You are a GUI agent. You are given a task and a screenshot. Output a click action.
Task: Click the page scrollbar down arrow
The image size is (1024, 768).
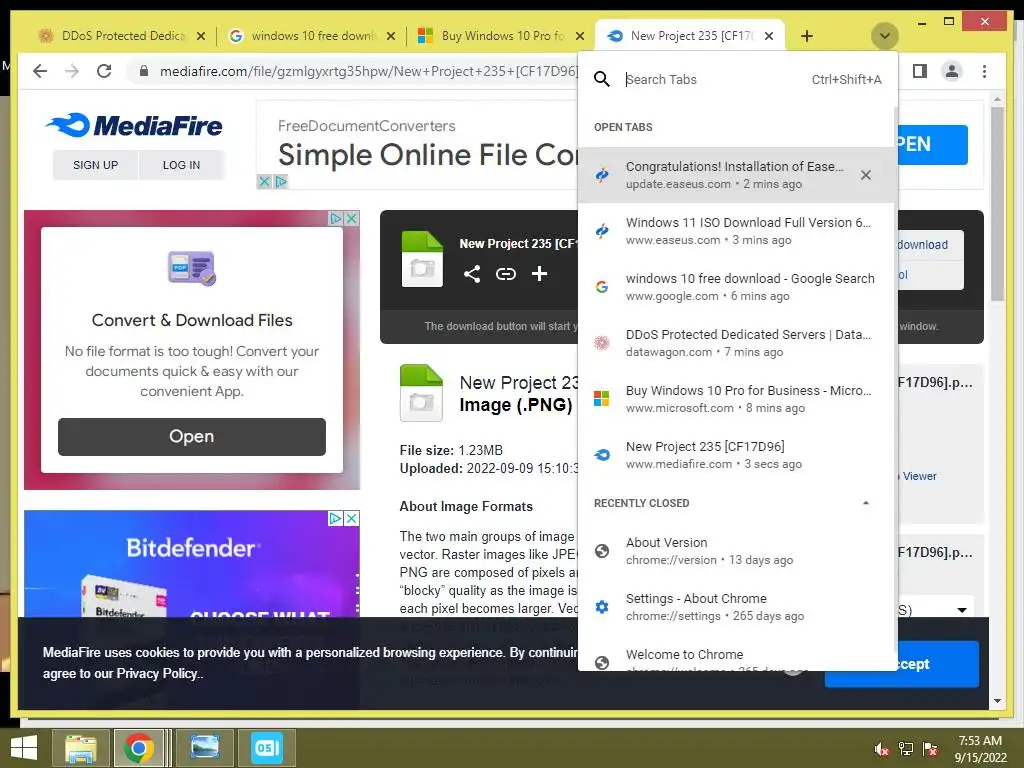pyautogui.click(x=997, y=701)
